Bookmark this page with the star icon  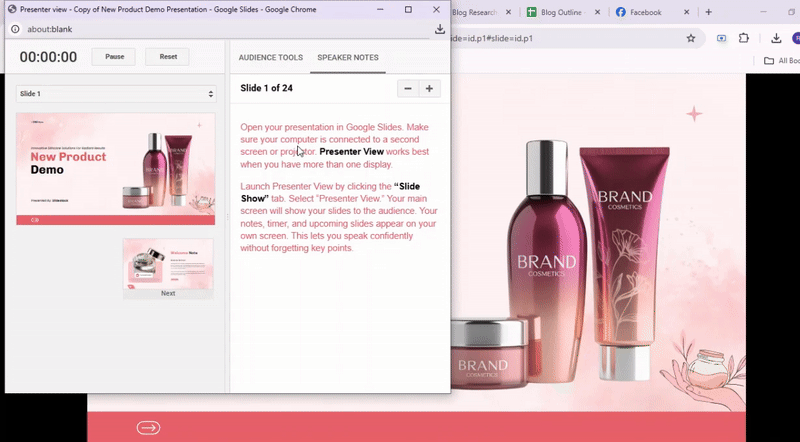click(690, 39)
